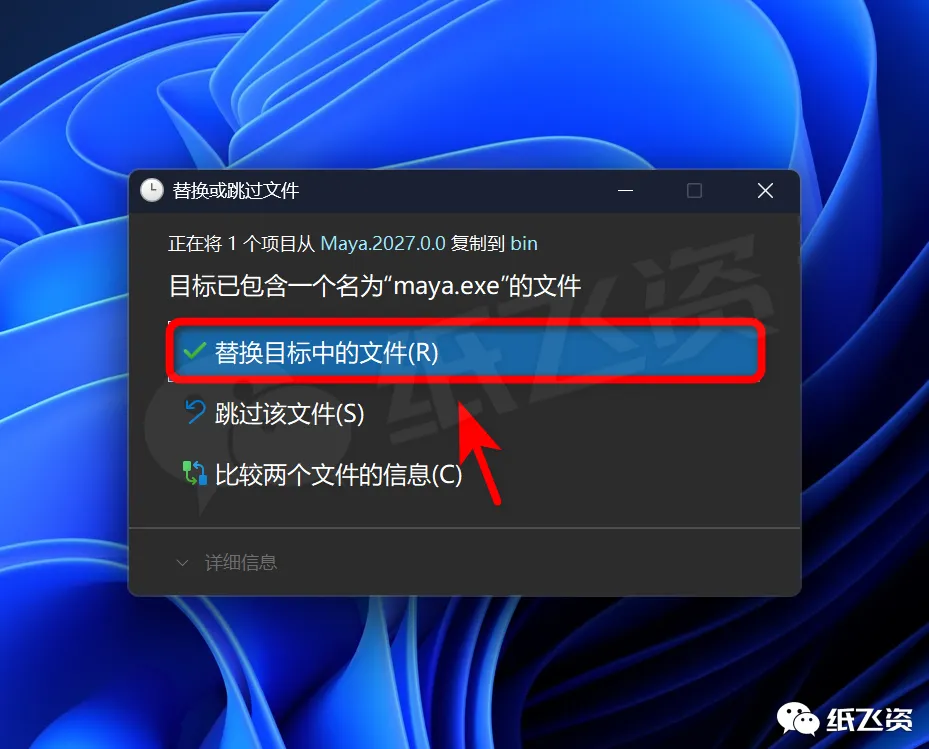Click the 替换或跳过文件 title bar text
The width and height of the screenshot is (929, 749).
click(x=236, y=191)
